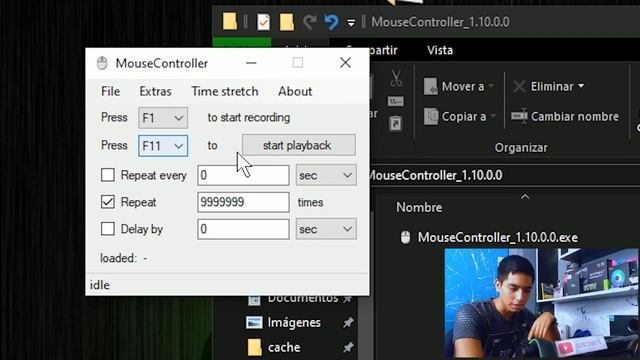Open the Extras menu
The image size is (640, 360).
click(156, 91)
